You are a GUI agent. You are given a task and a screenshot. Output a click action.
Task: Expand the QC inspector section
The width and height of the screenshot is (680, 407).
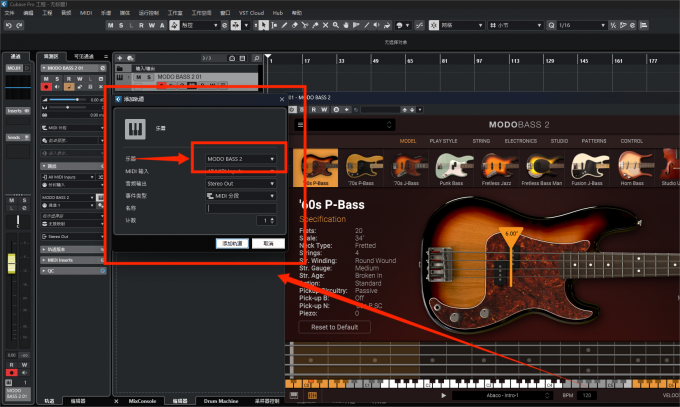(72, 271)
